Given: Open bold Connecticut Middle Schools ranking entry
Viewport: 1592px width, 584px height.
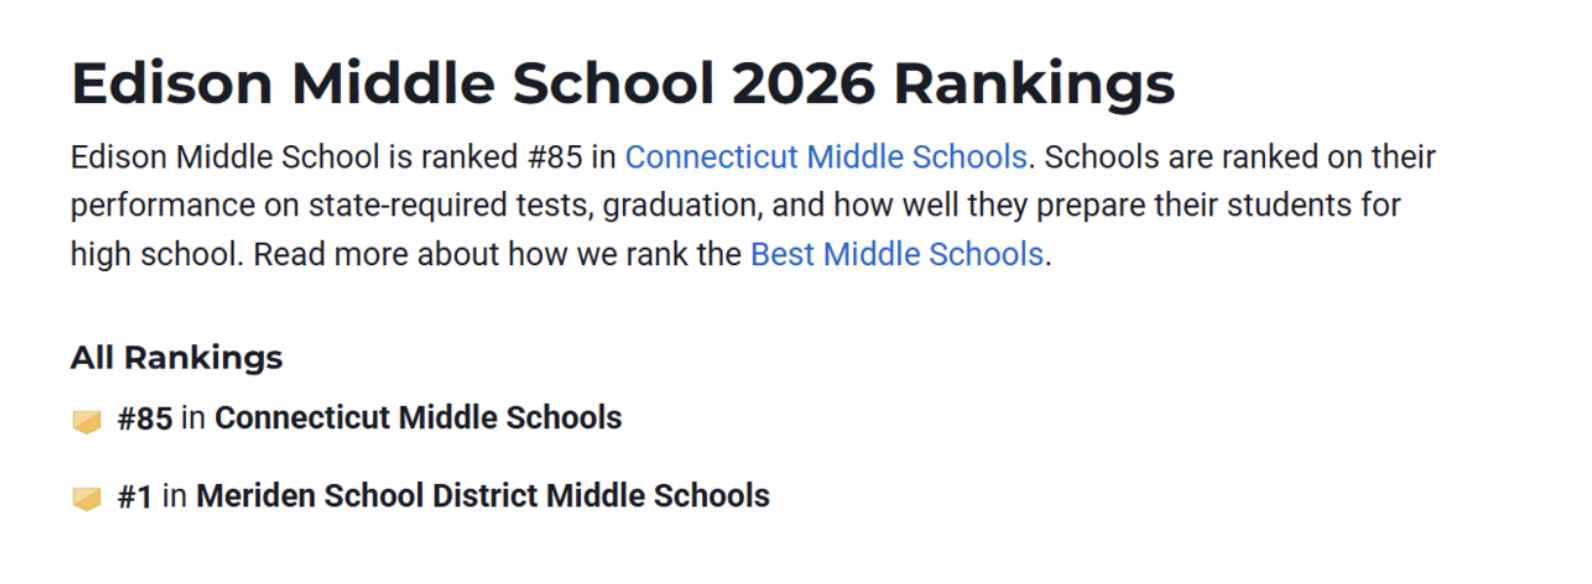Looking at the screenshot, I should (418, 418).
